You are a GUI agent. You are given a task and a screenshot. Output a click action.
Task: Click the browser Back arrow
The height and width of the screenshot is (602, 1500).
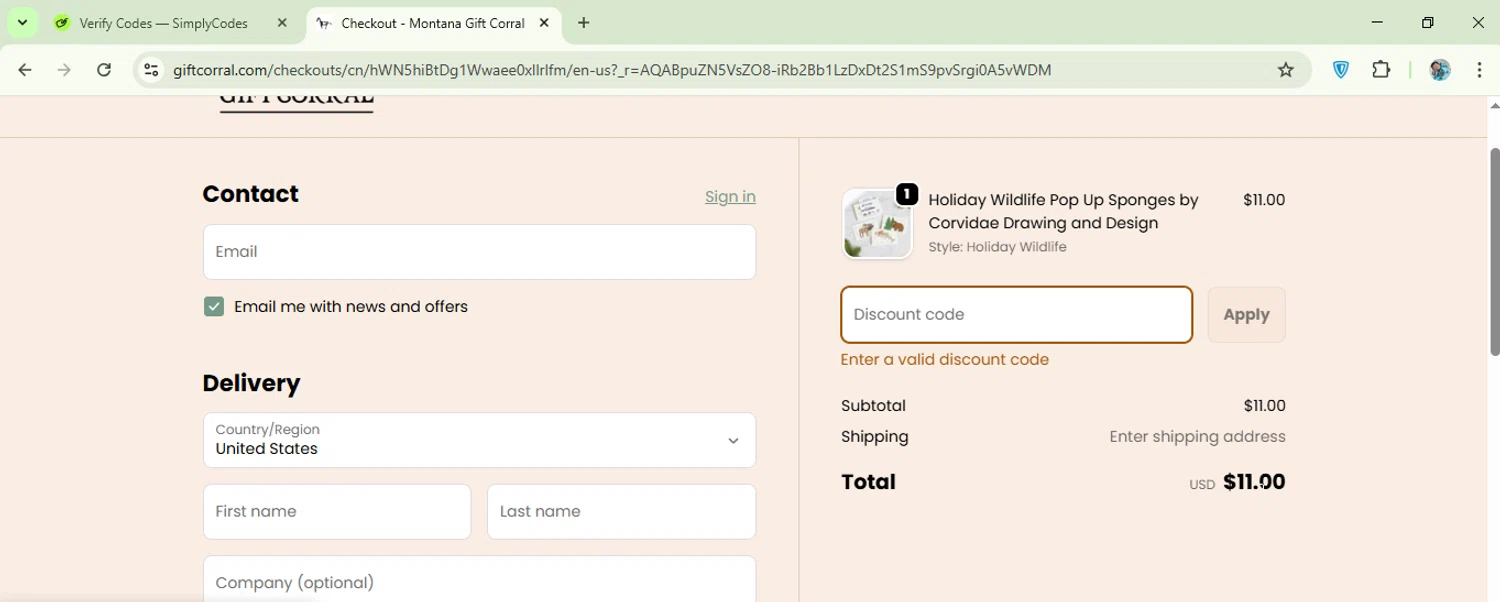[25, 70]
